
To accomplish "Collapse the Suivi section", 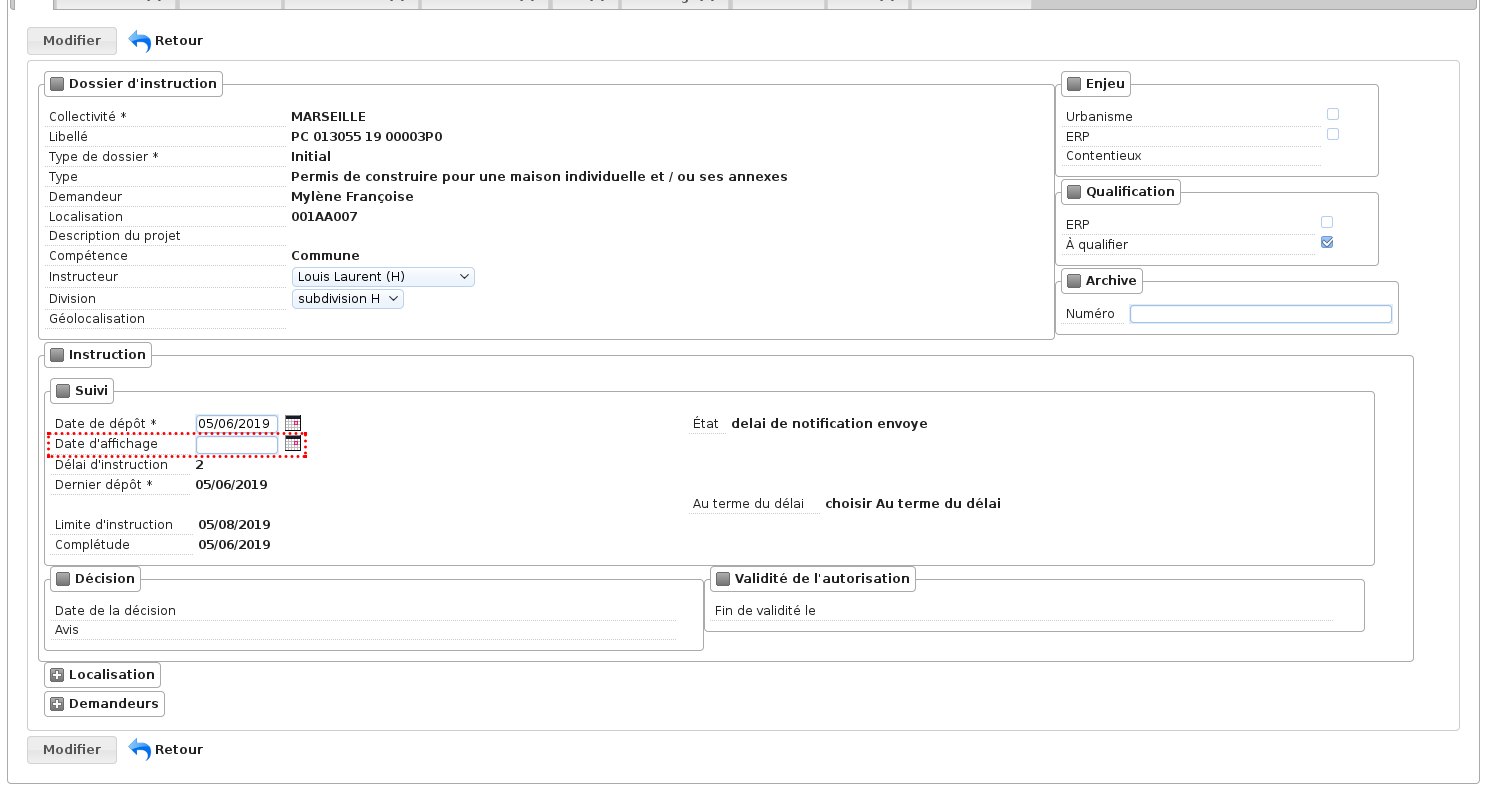I will click(x=63, y=391).
